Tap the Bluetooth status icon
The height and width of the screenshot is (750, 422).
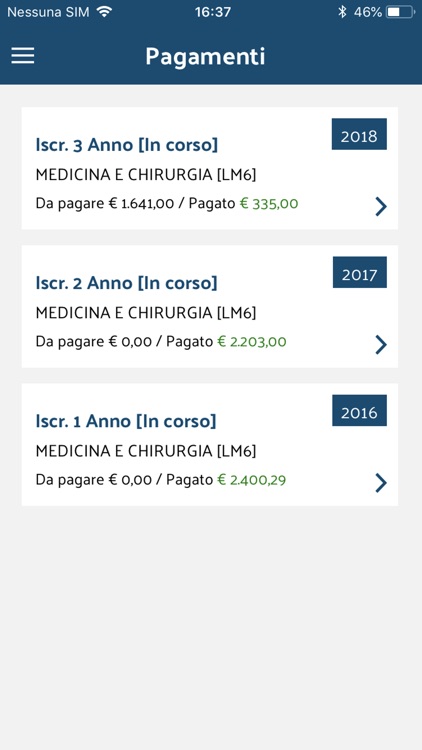[x=342, y=12]
